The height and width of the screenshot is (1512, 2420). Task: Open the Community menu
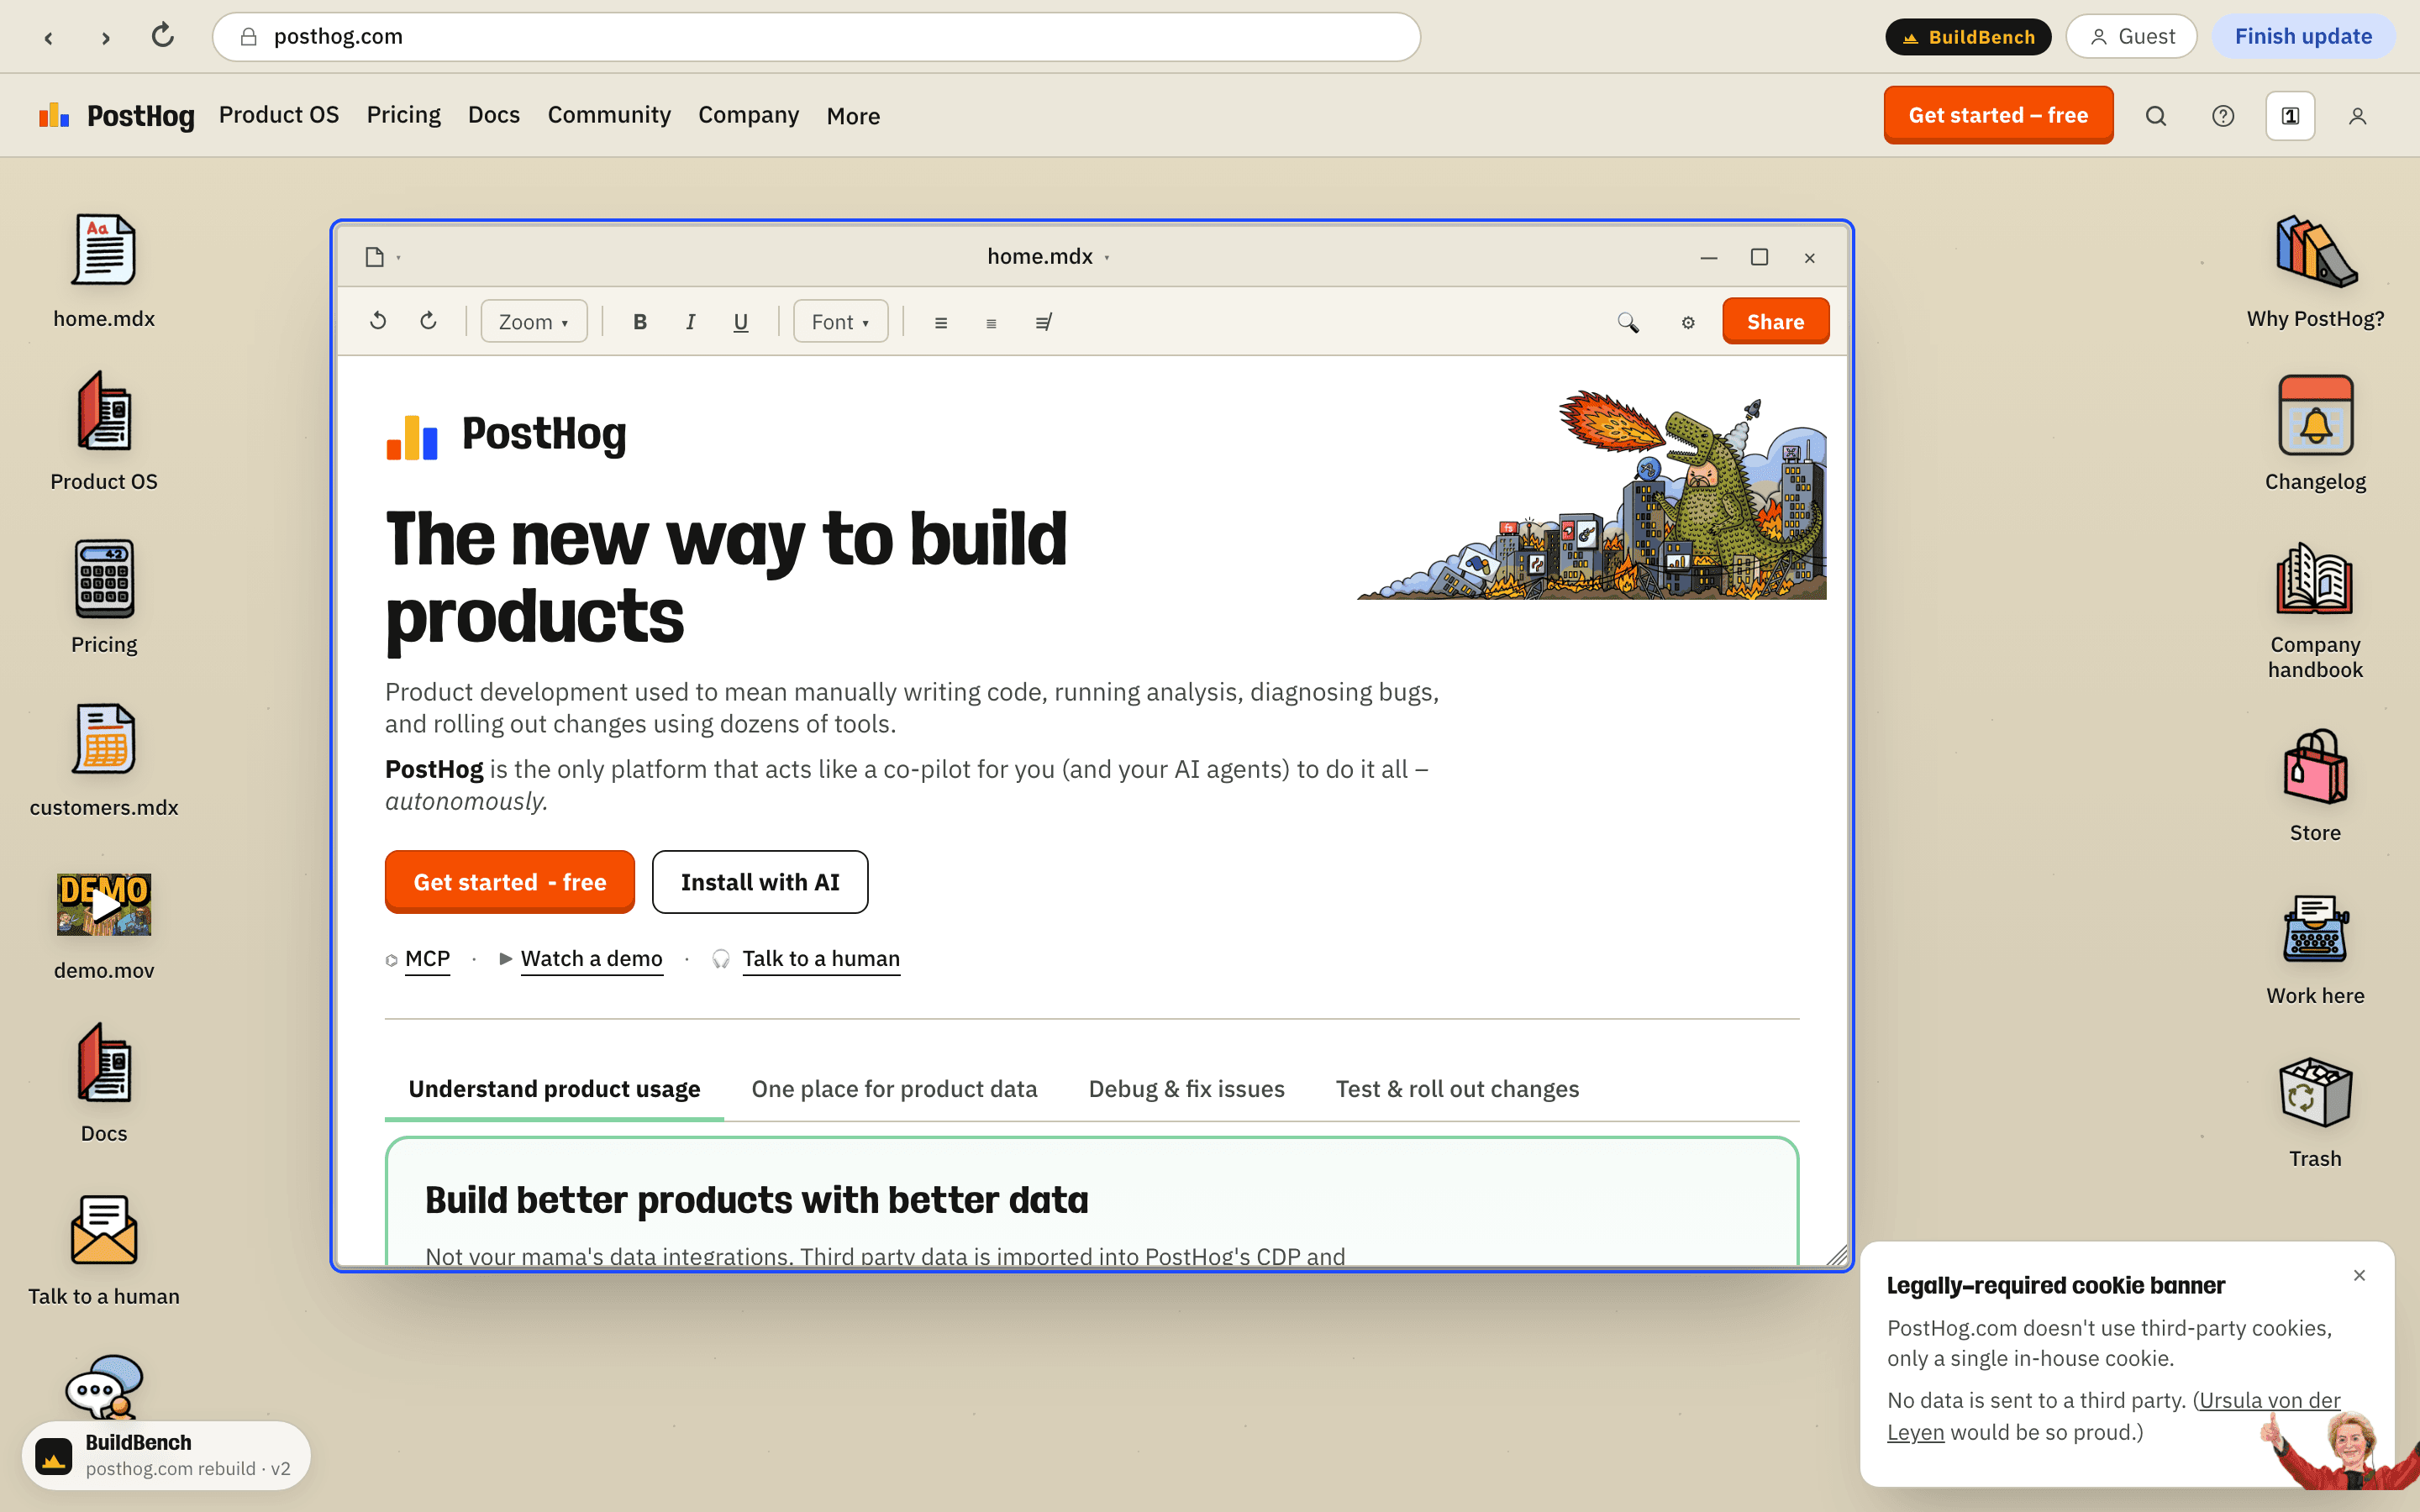[609, 115]
